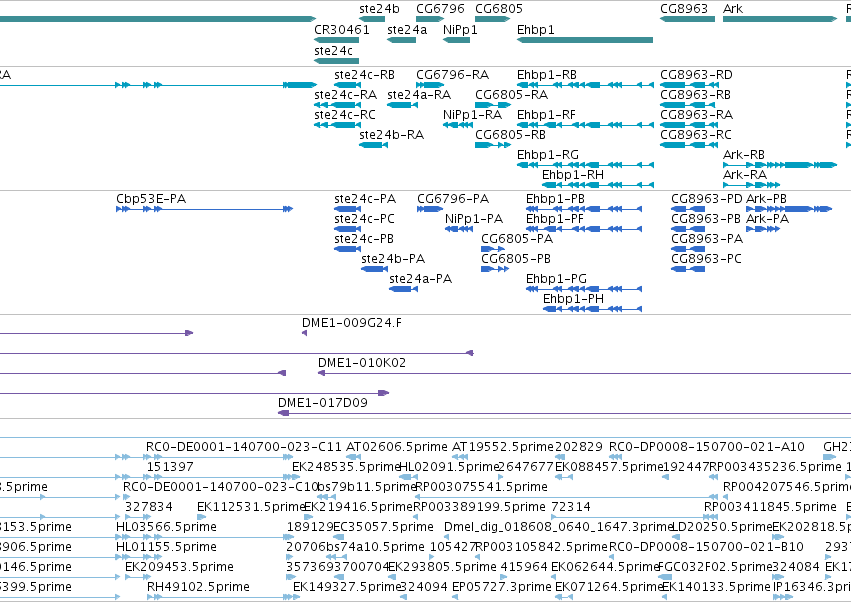Click protein CG8963-PD
851x602 pixels.
(688, 209)
